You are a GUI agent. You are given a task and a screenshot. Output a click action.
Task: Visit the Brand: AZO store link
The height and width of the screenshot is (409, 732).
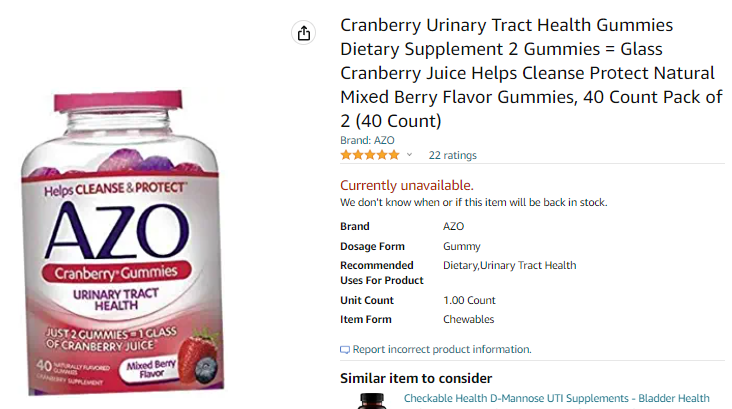[367, 141]
